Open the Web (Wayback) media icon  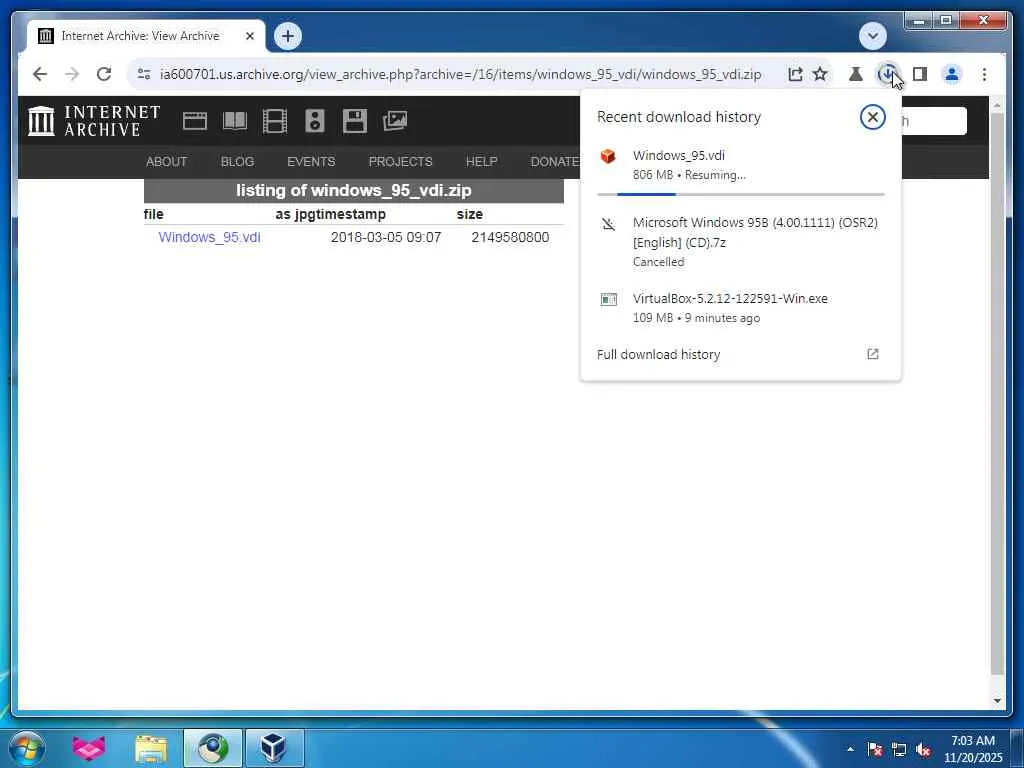pyautogui.click(x=195, y=121)
